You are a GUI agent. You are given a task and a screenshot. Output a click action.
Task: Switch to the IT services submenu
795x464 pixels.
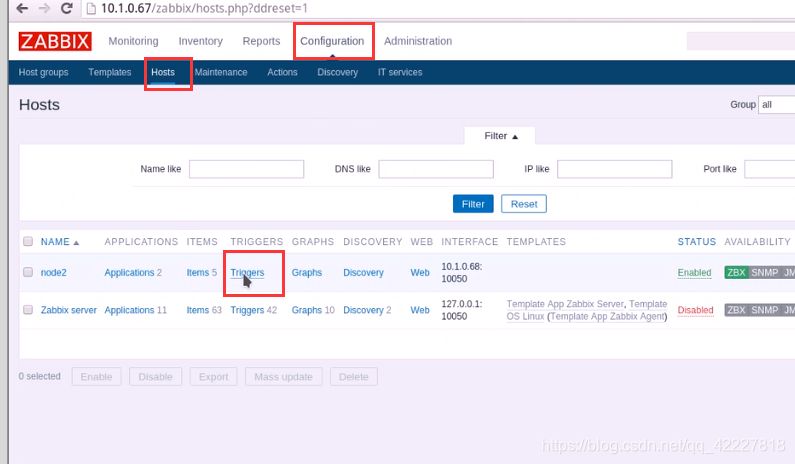400,72
